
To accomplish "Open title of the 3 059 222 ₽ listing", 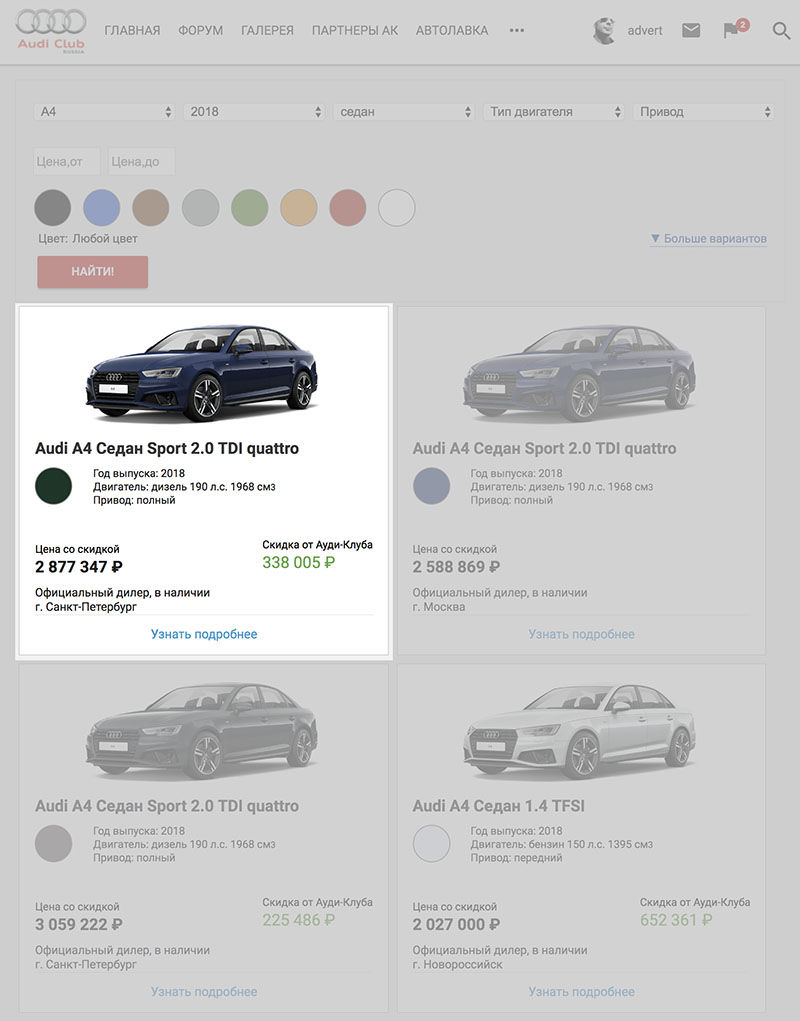I will (x=167, y=806).
